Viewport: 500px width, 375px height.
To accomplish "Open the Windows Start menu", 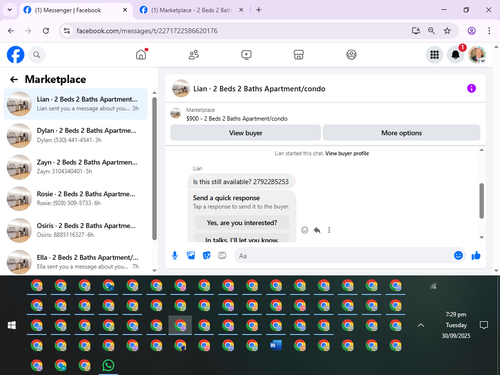I will coord(12,325).
